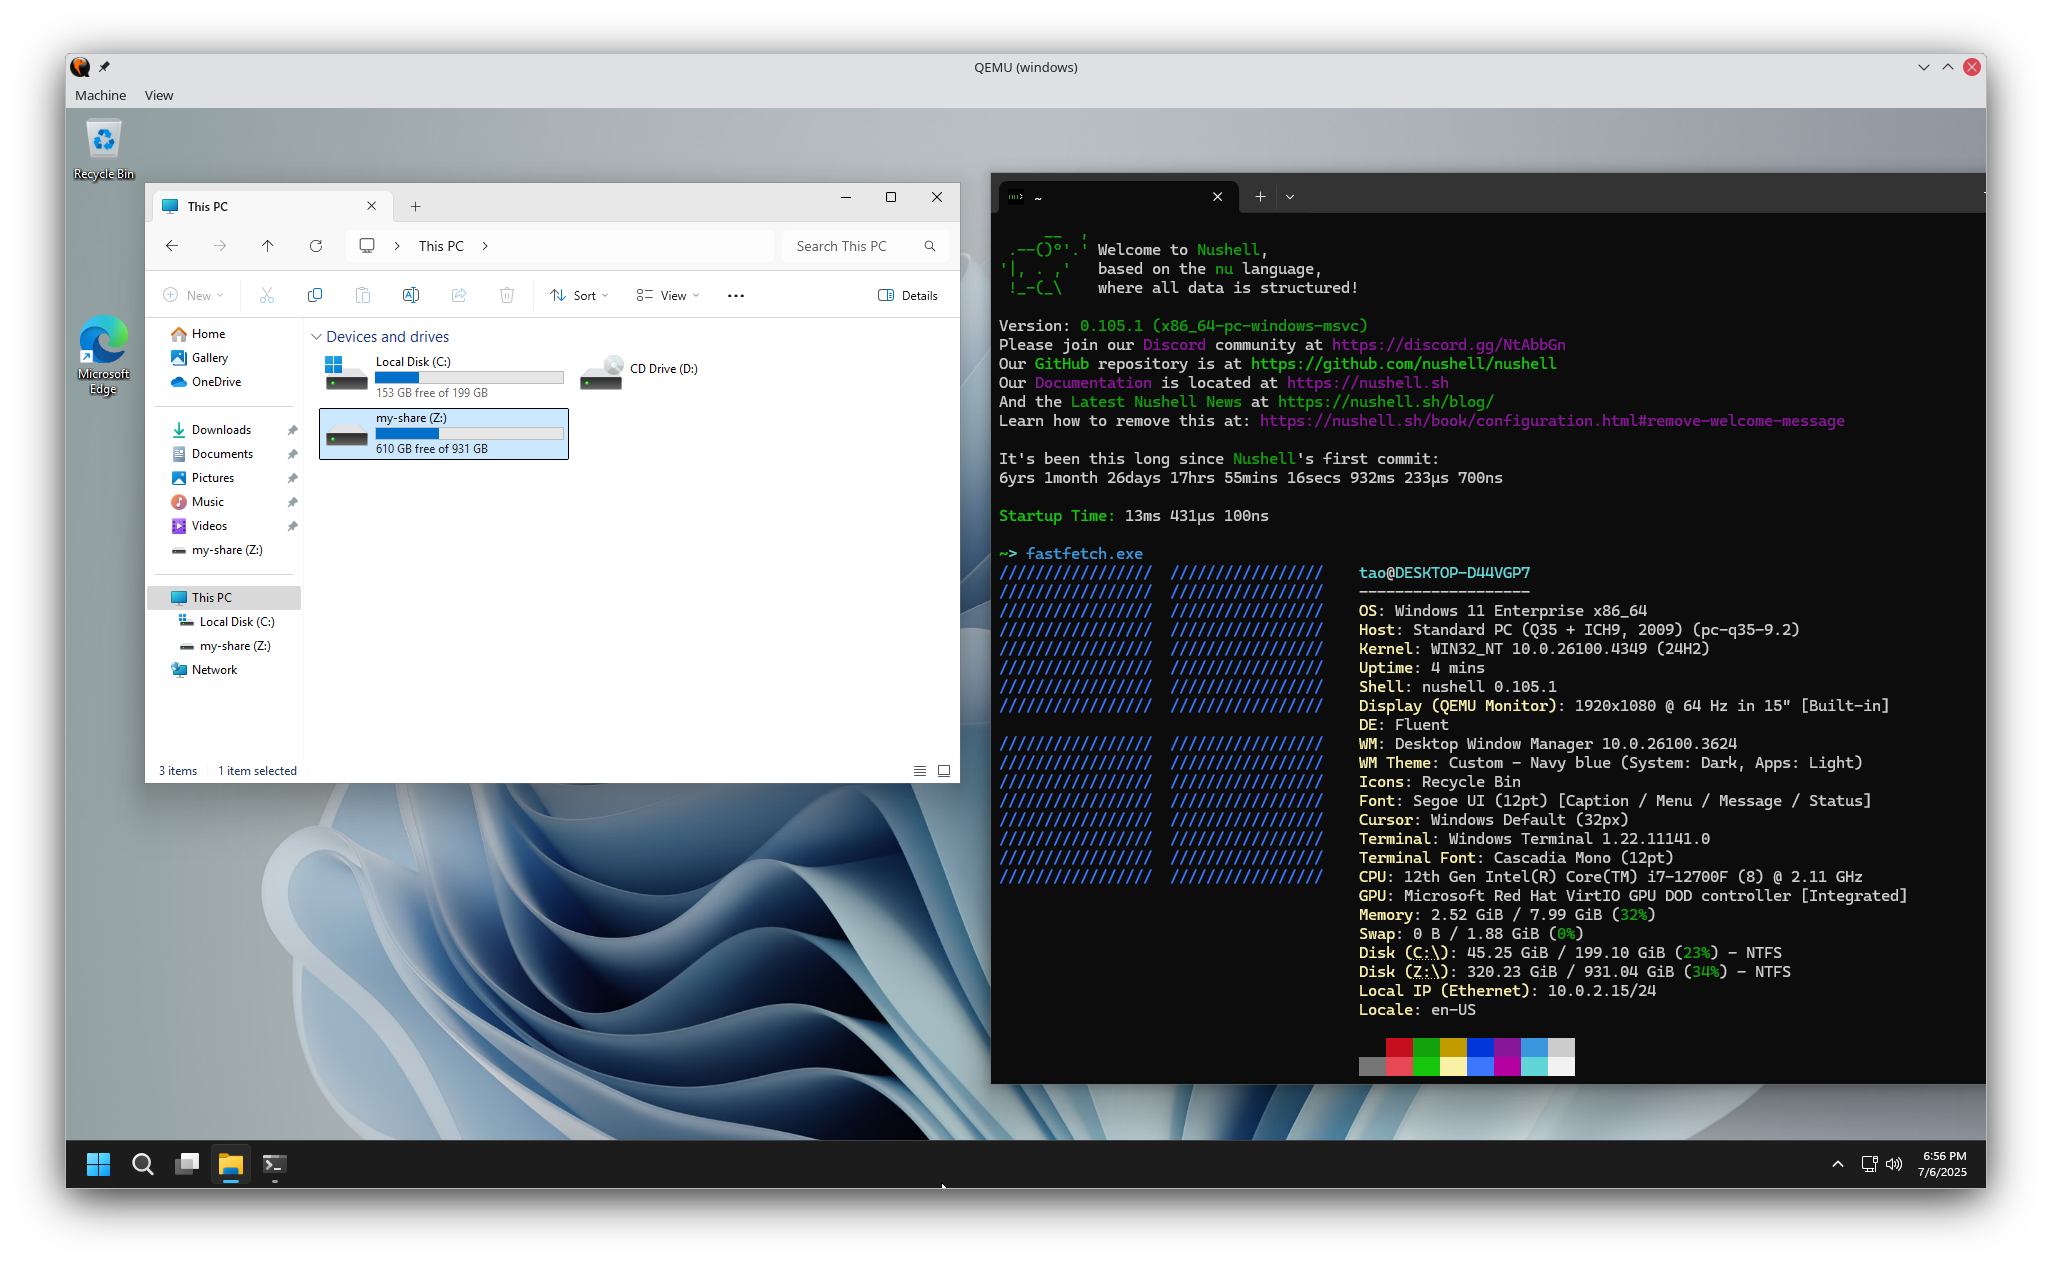Open Recycle Bin on desktop
This screenshot has height=1266, width=2052.
pyautogui.click(x=104, y=150)
